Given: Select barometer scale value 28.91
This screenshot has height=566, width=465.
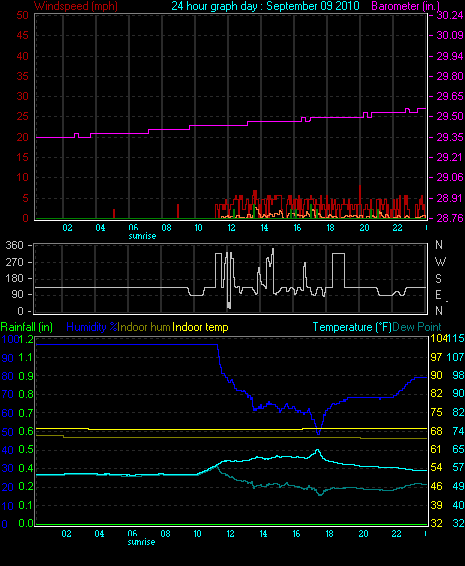Looking at the screenshot, I should point(449,198).
